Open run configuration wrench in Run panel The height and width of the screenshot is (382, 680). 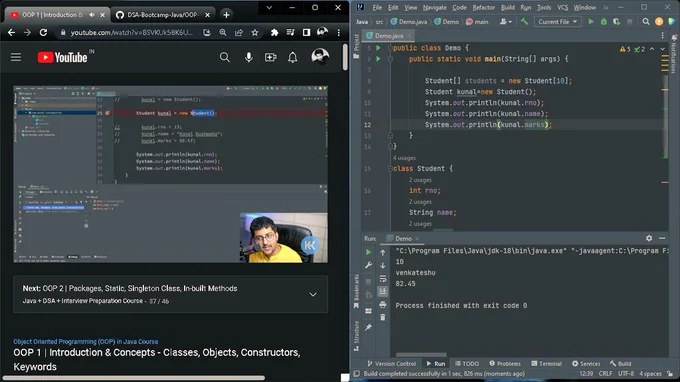pyautogui.click(x=368, y=265)
